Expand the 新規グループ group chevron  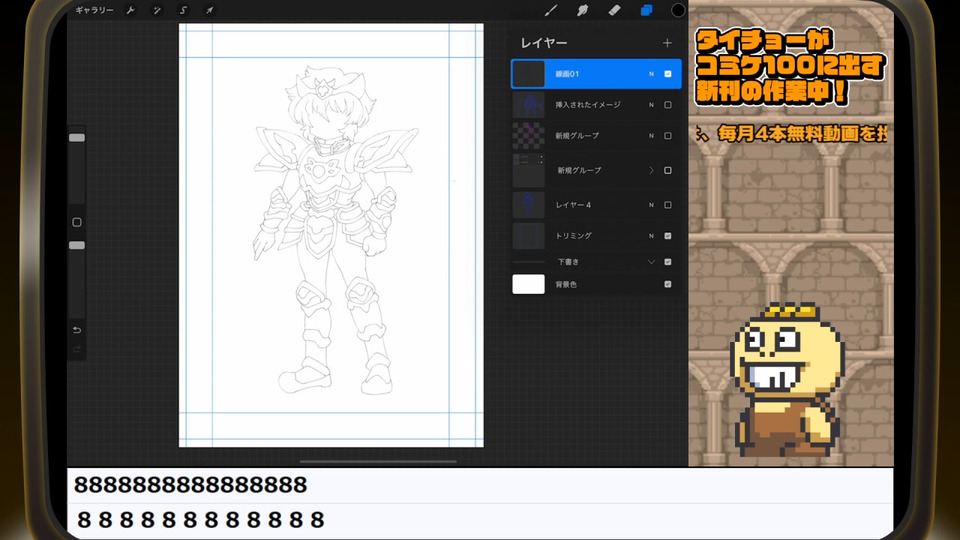(651, 170)
